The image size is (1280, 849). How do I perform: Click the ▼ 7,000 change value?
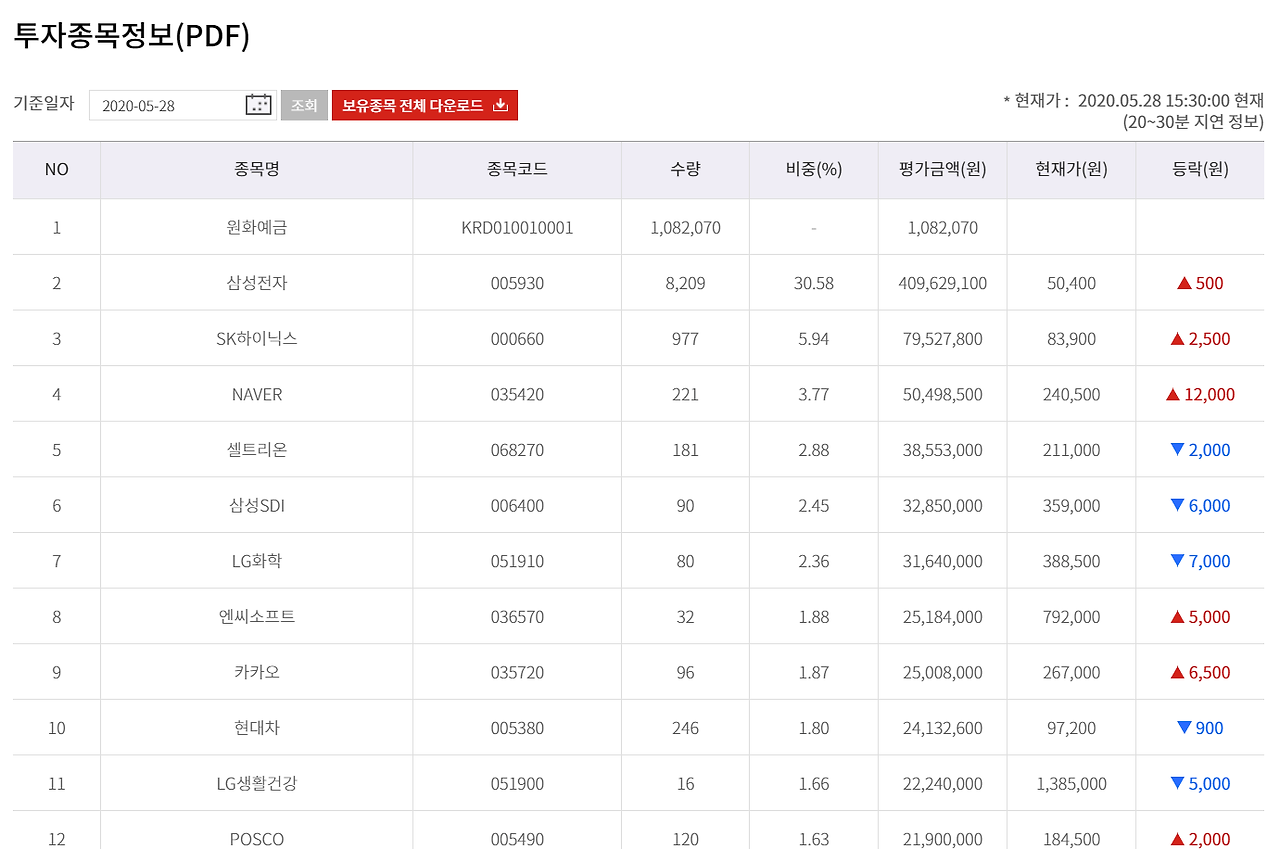[1200, 561]
